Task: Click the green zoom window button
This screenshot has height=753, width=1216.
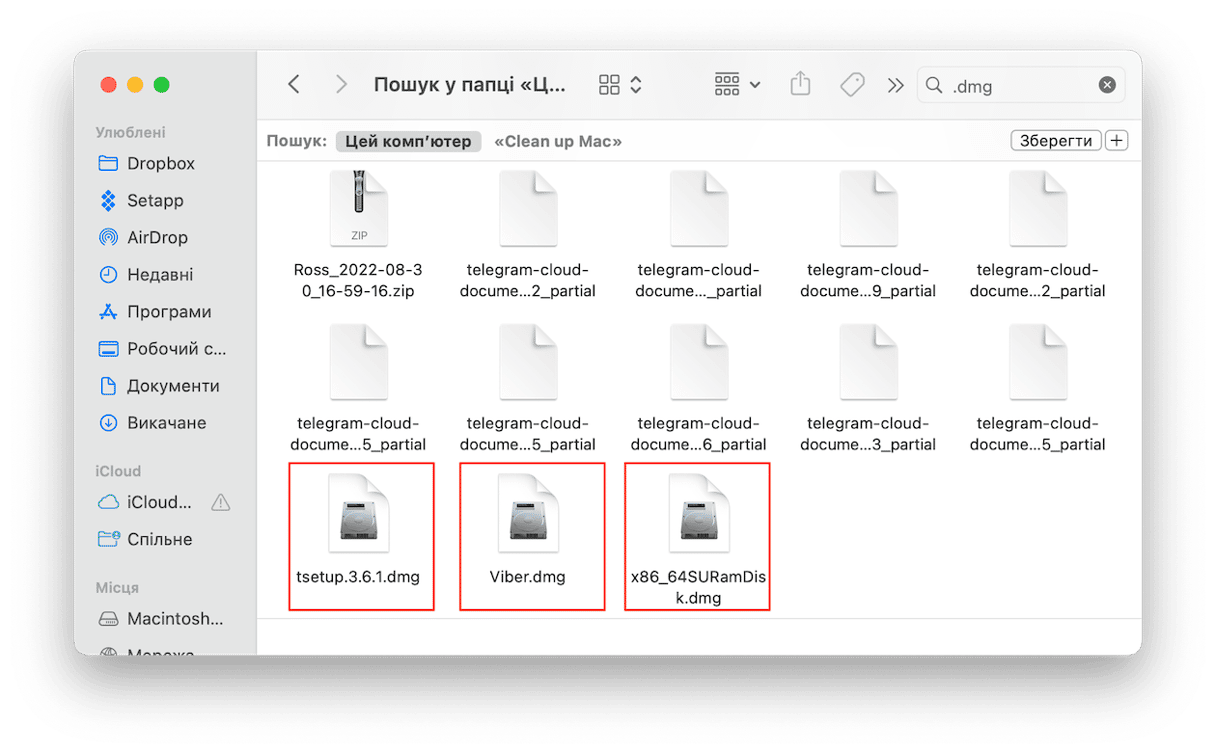Action: pos(162,85)
